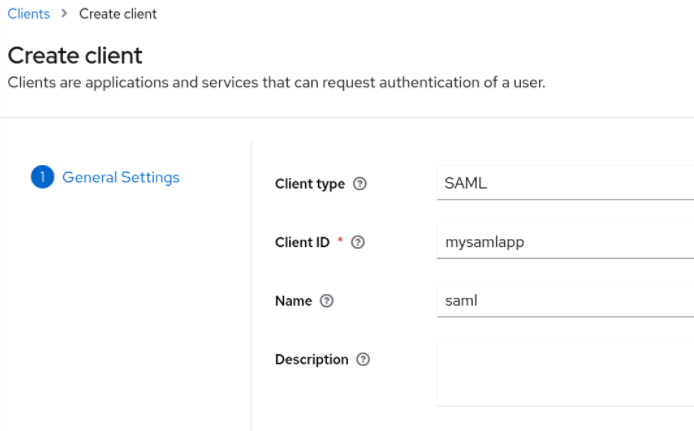The width and height of the screenshot is (694, 431).
Task: Show help for Client type
Action: 360,184
